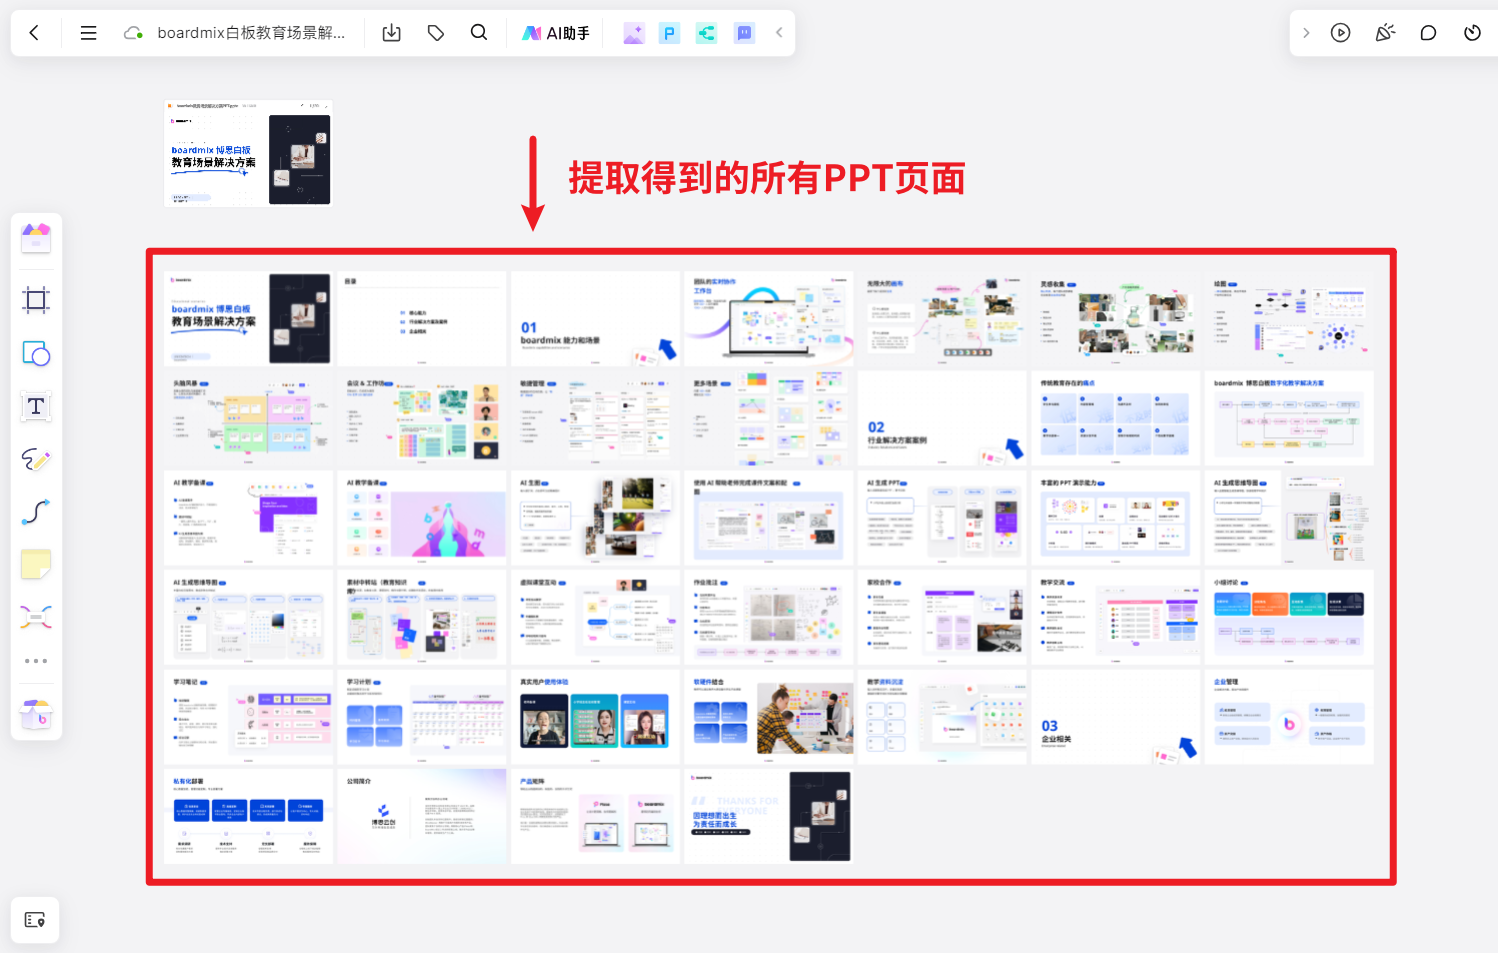Select the 02 行业解决方案案例 slide

tap(943, 418)
